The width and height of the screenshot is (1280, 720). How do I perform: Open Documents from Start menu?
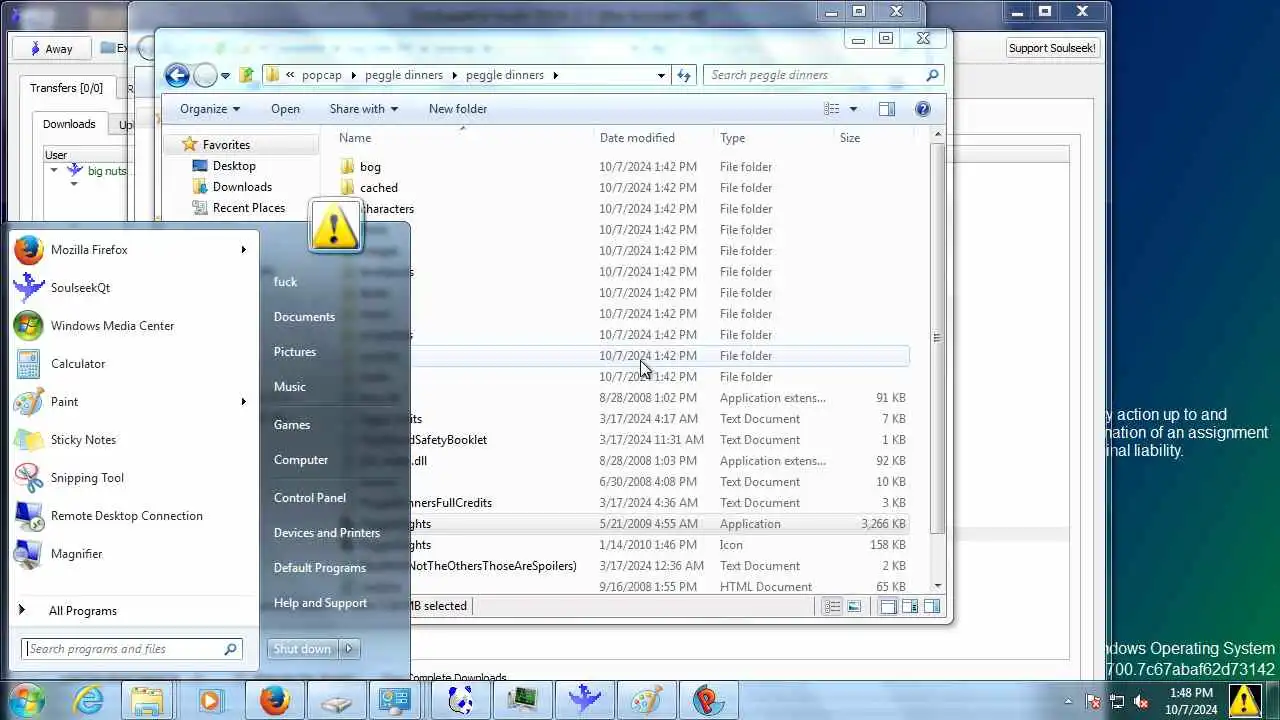point(304,317)
